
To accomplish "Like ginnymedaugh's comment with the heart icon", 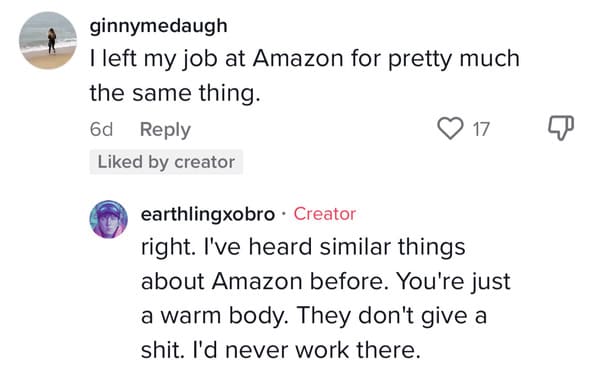I will pos(450,128).
